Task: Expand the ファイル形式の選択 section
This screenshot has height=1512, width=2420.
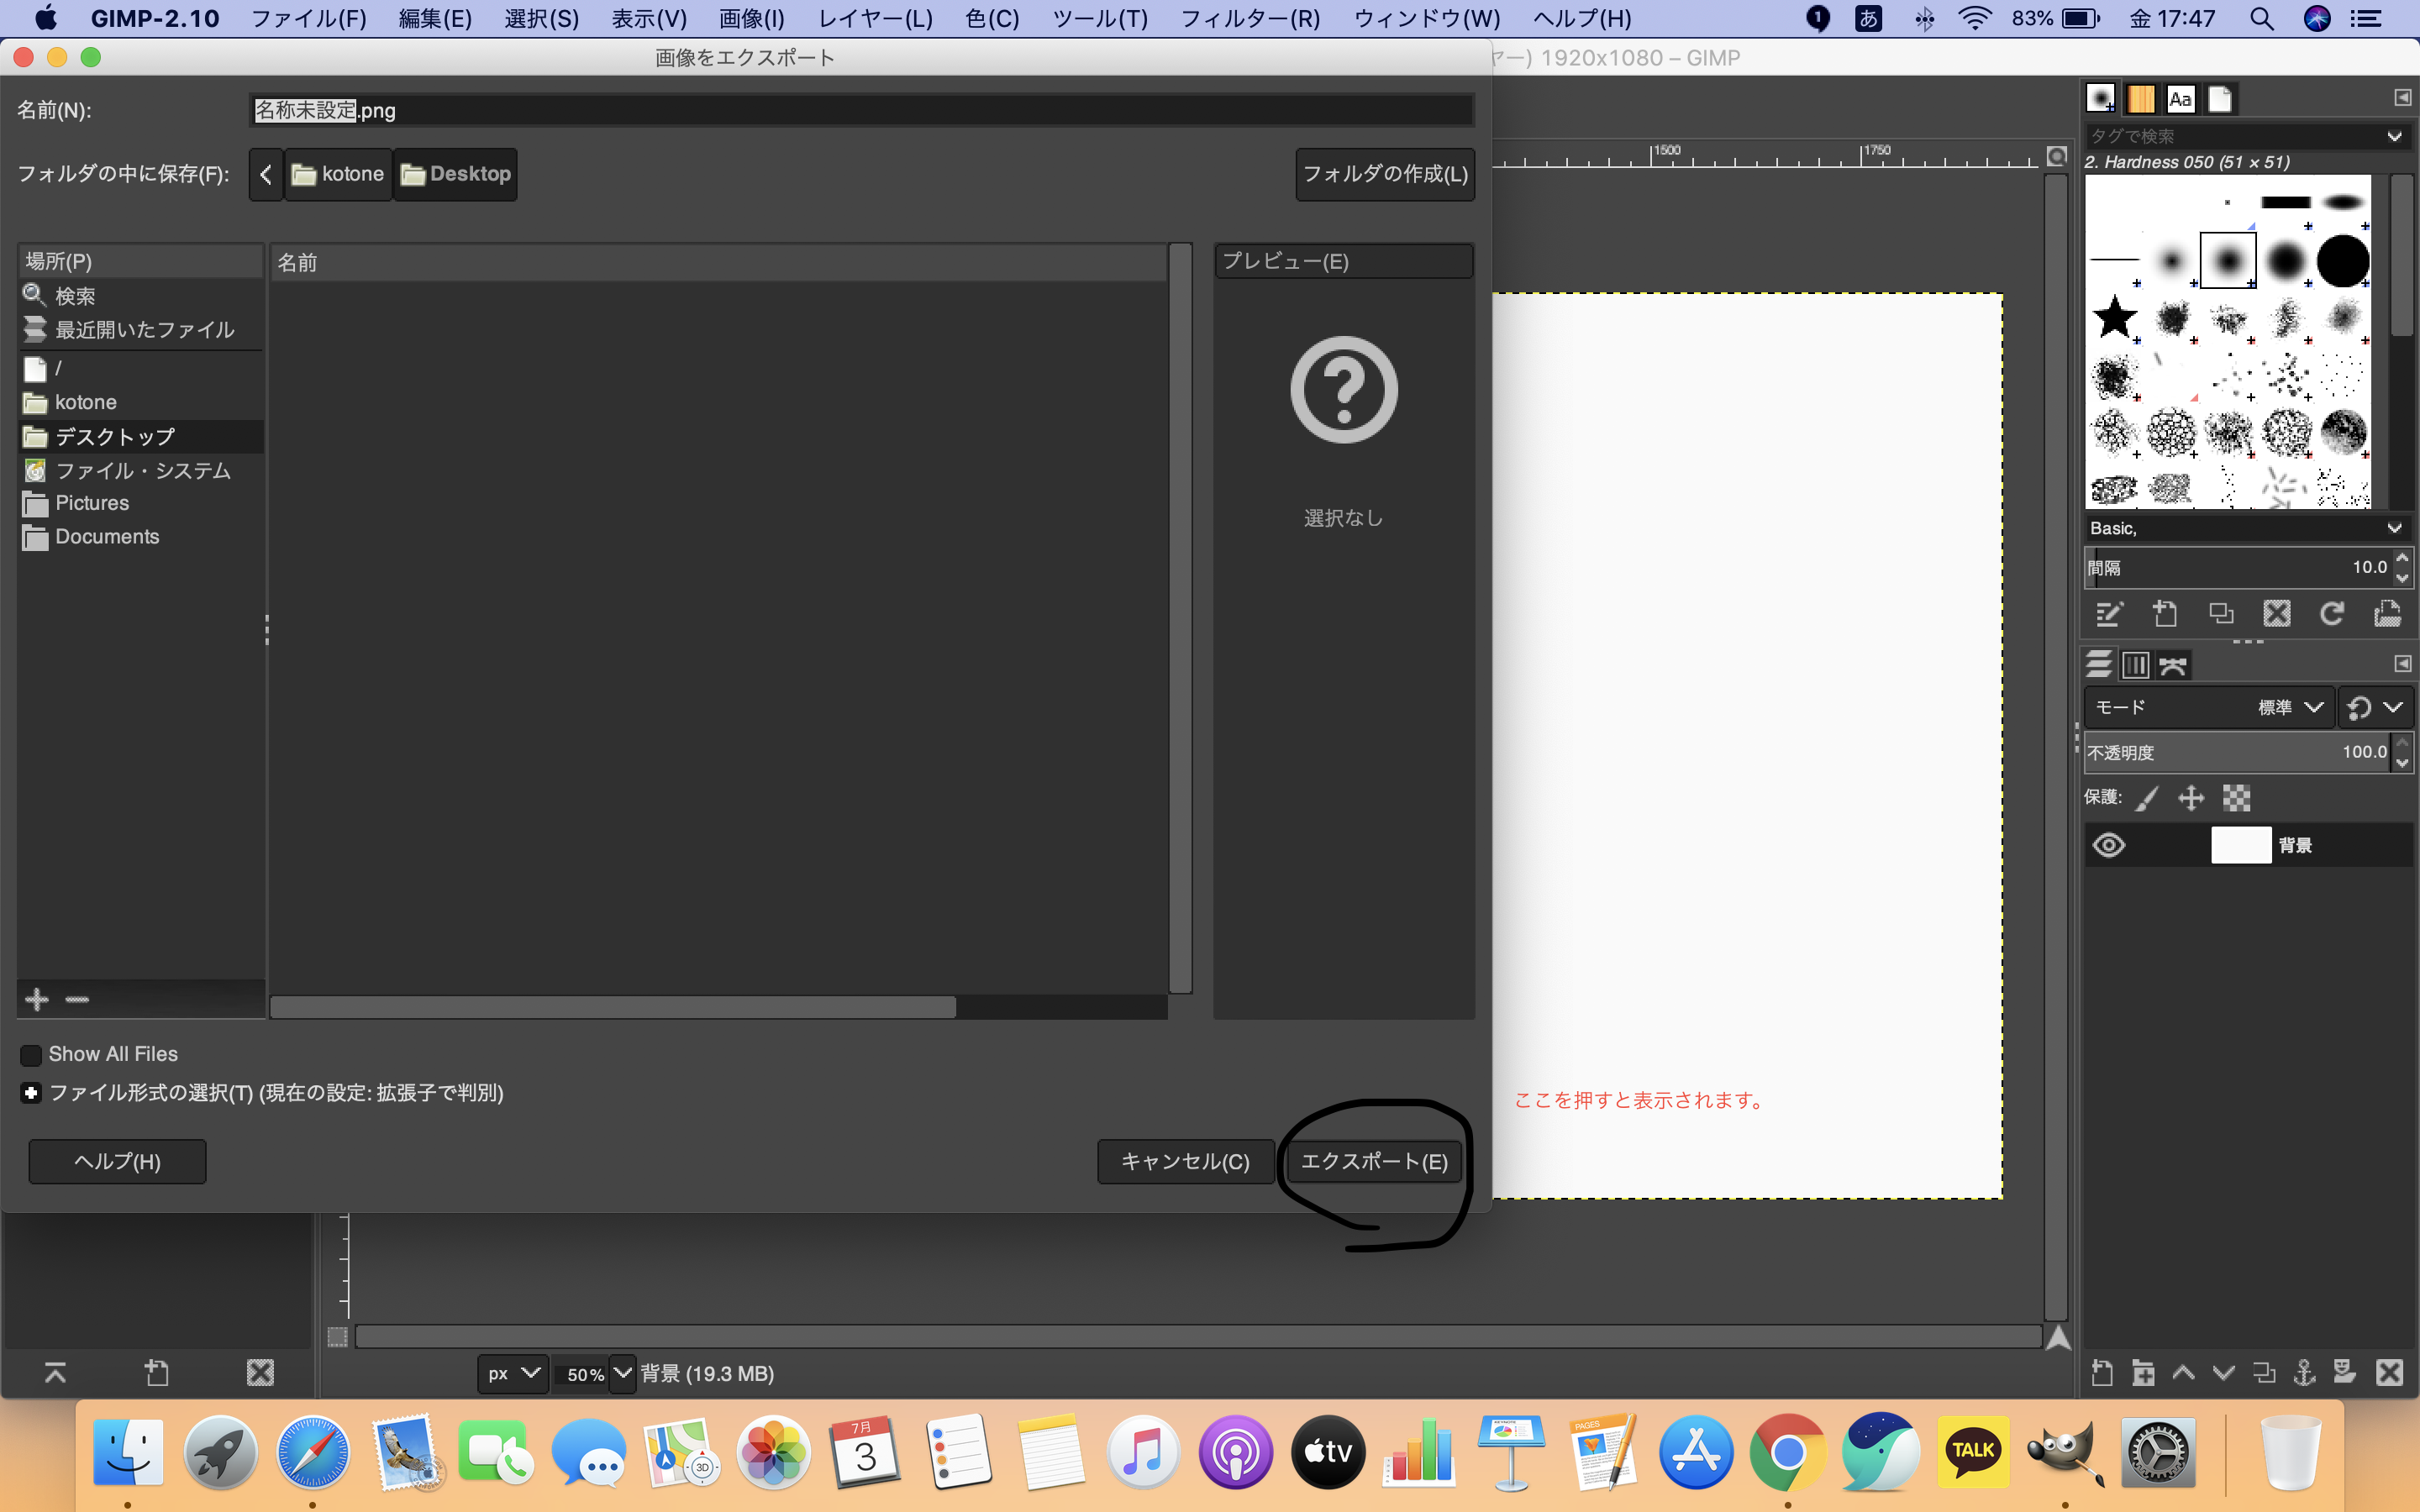Action: pyautogui.click(x=31, y=1093)
